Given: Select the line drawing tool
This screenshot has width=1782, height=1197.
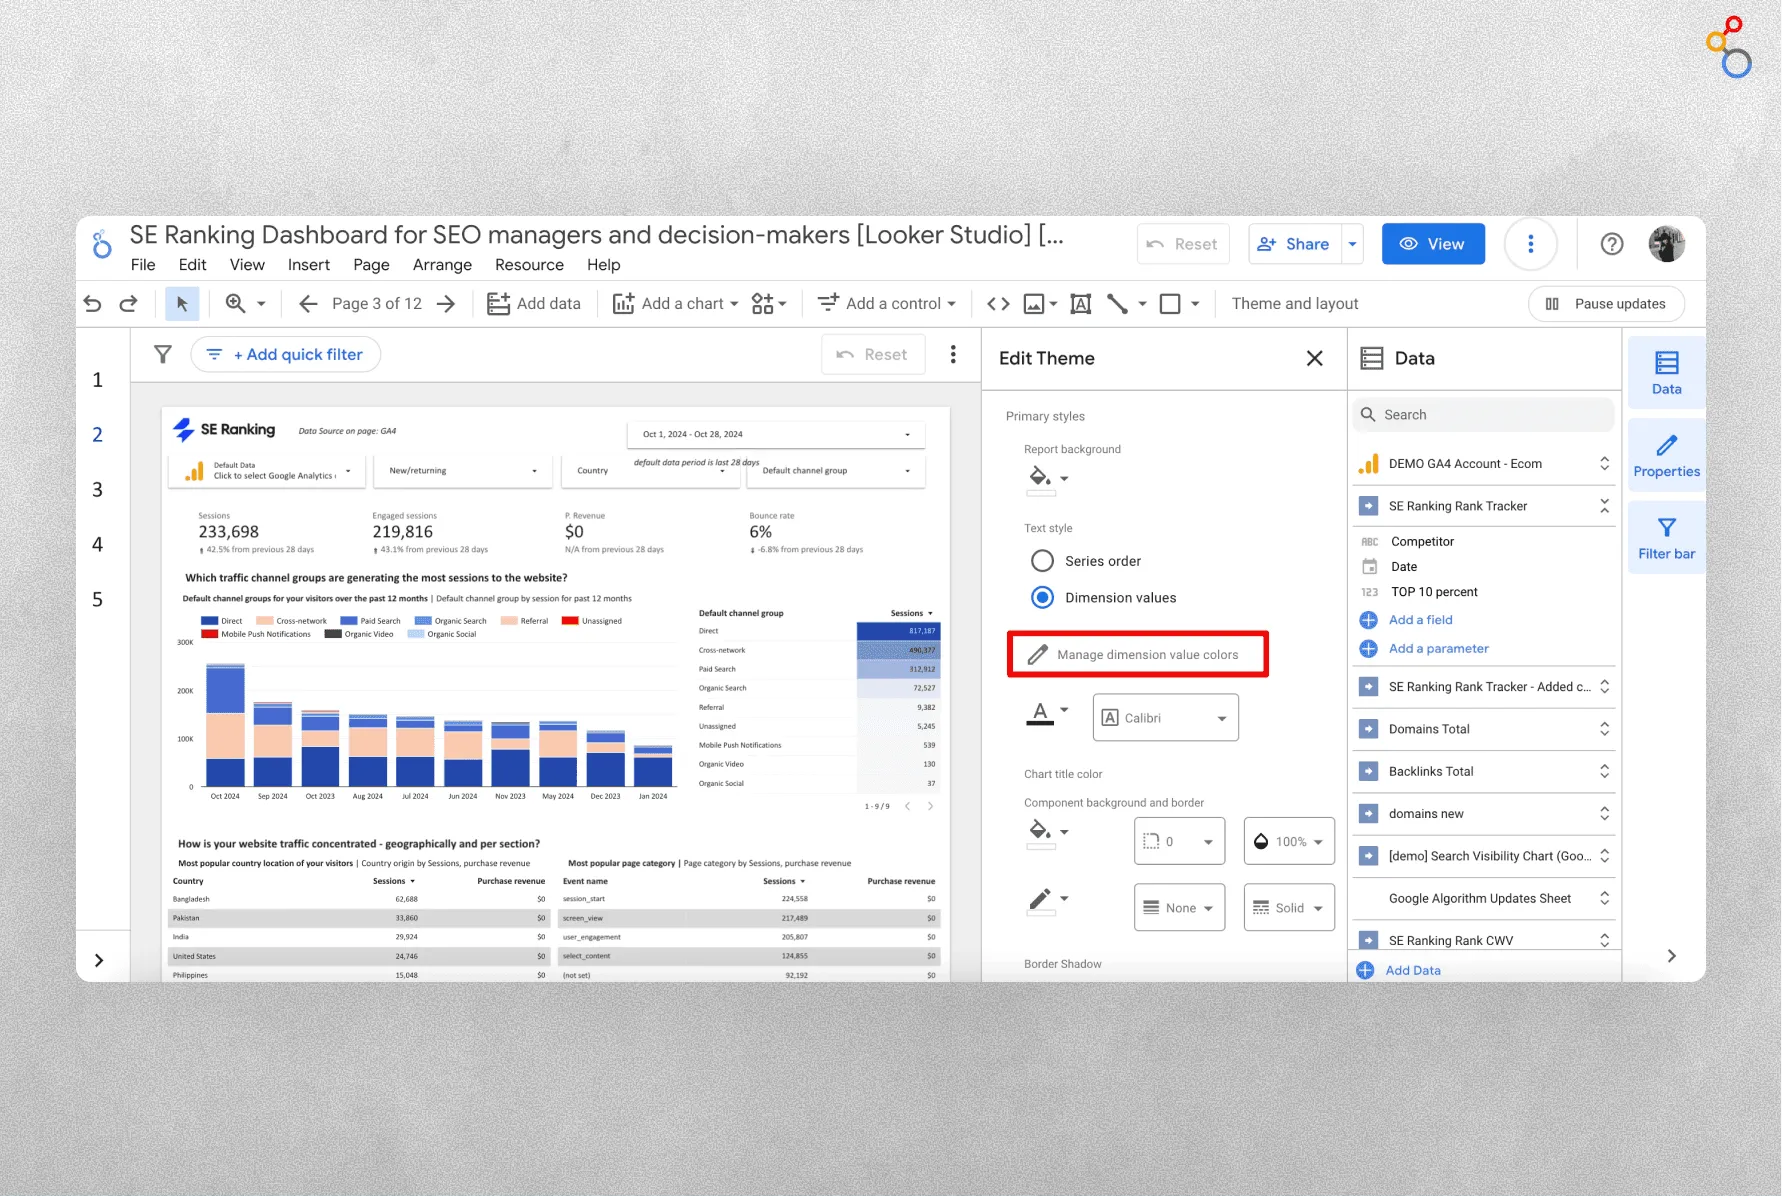Looking at the screenshot, I should tap(1118, 304).
